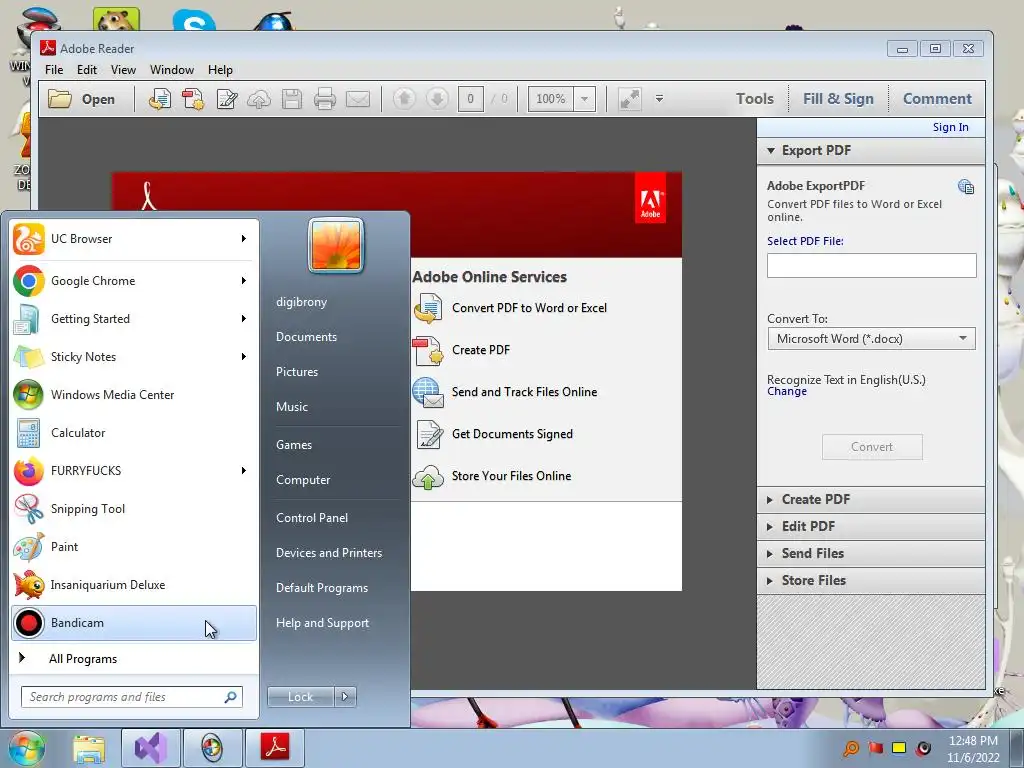Viewport: 1024px width, 768px height.
Task: Click the page number field in toolbar
Action: (x=470, y=99)
